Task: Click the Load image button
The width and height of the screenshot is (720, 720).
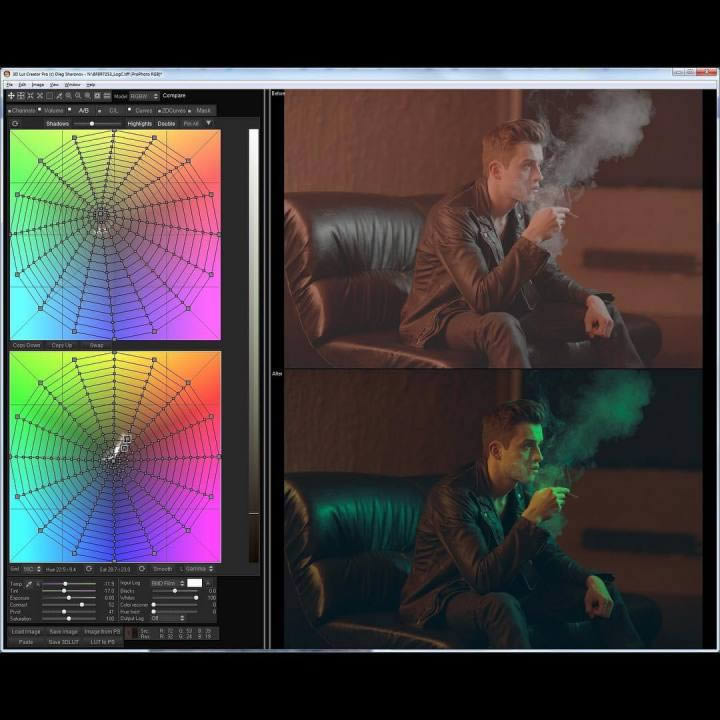Action: (26, 632)
